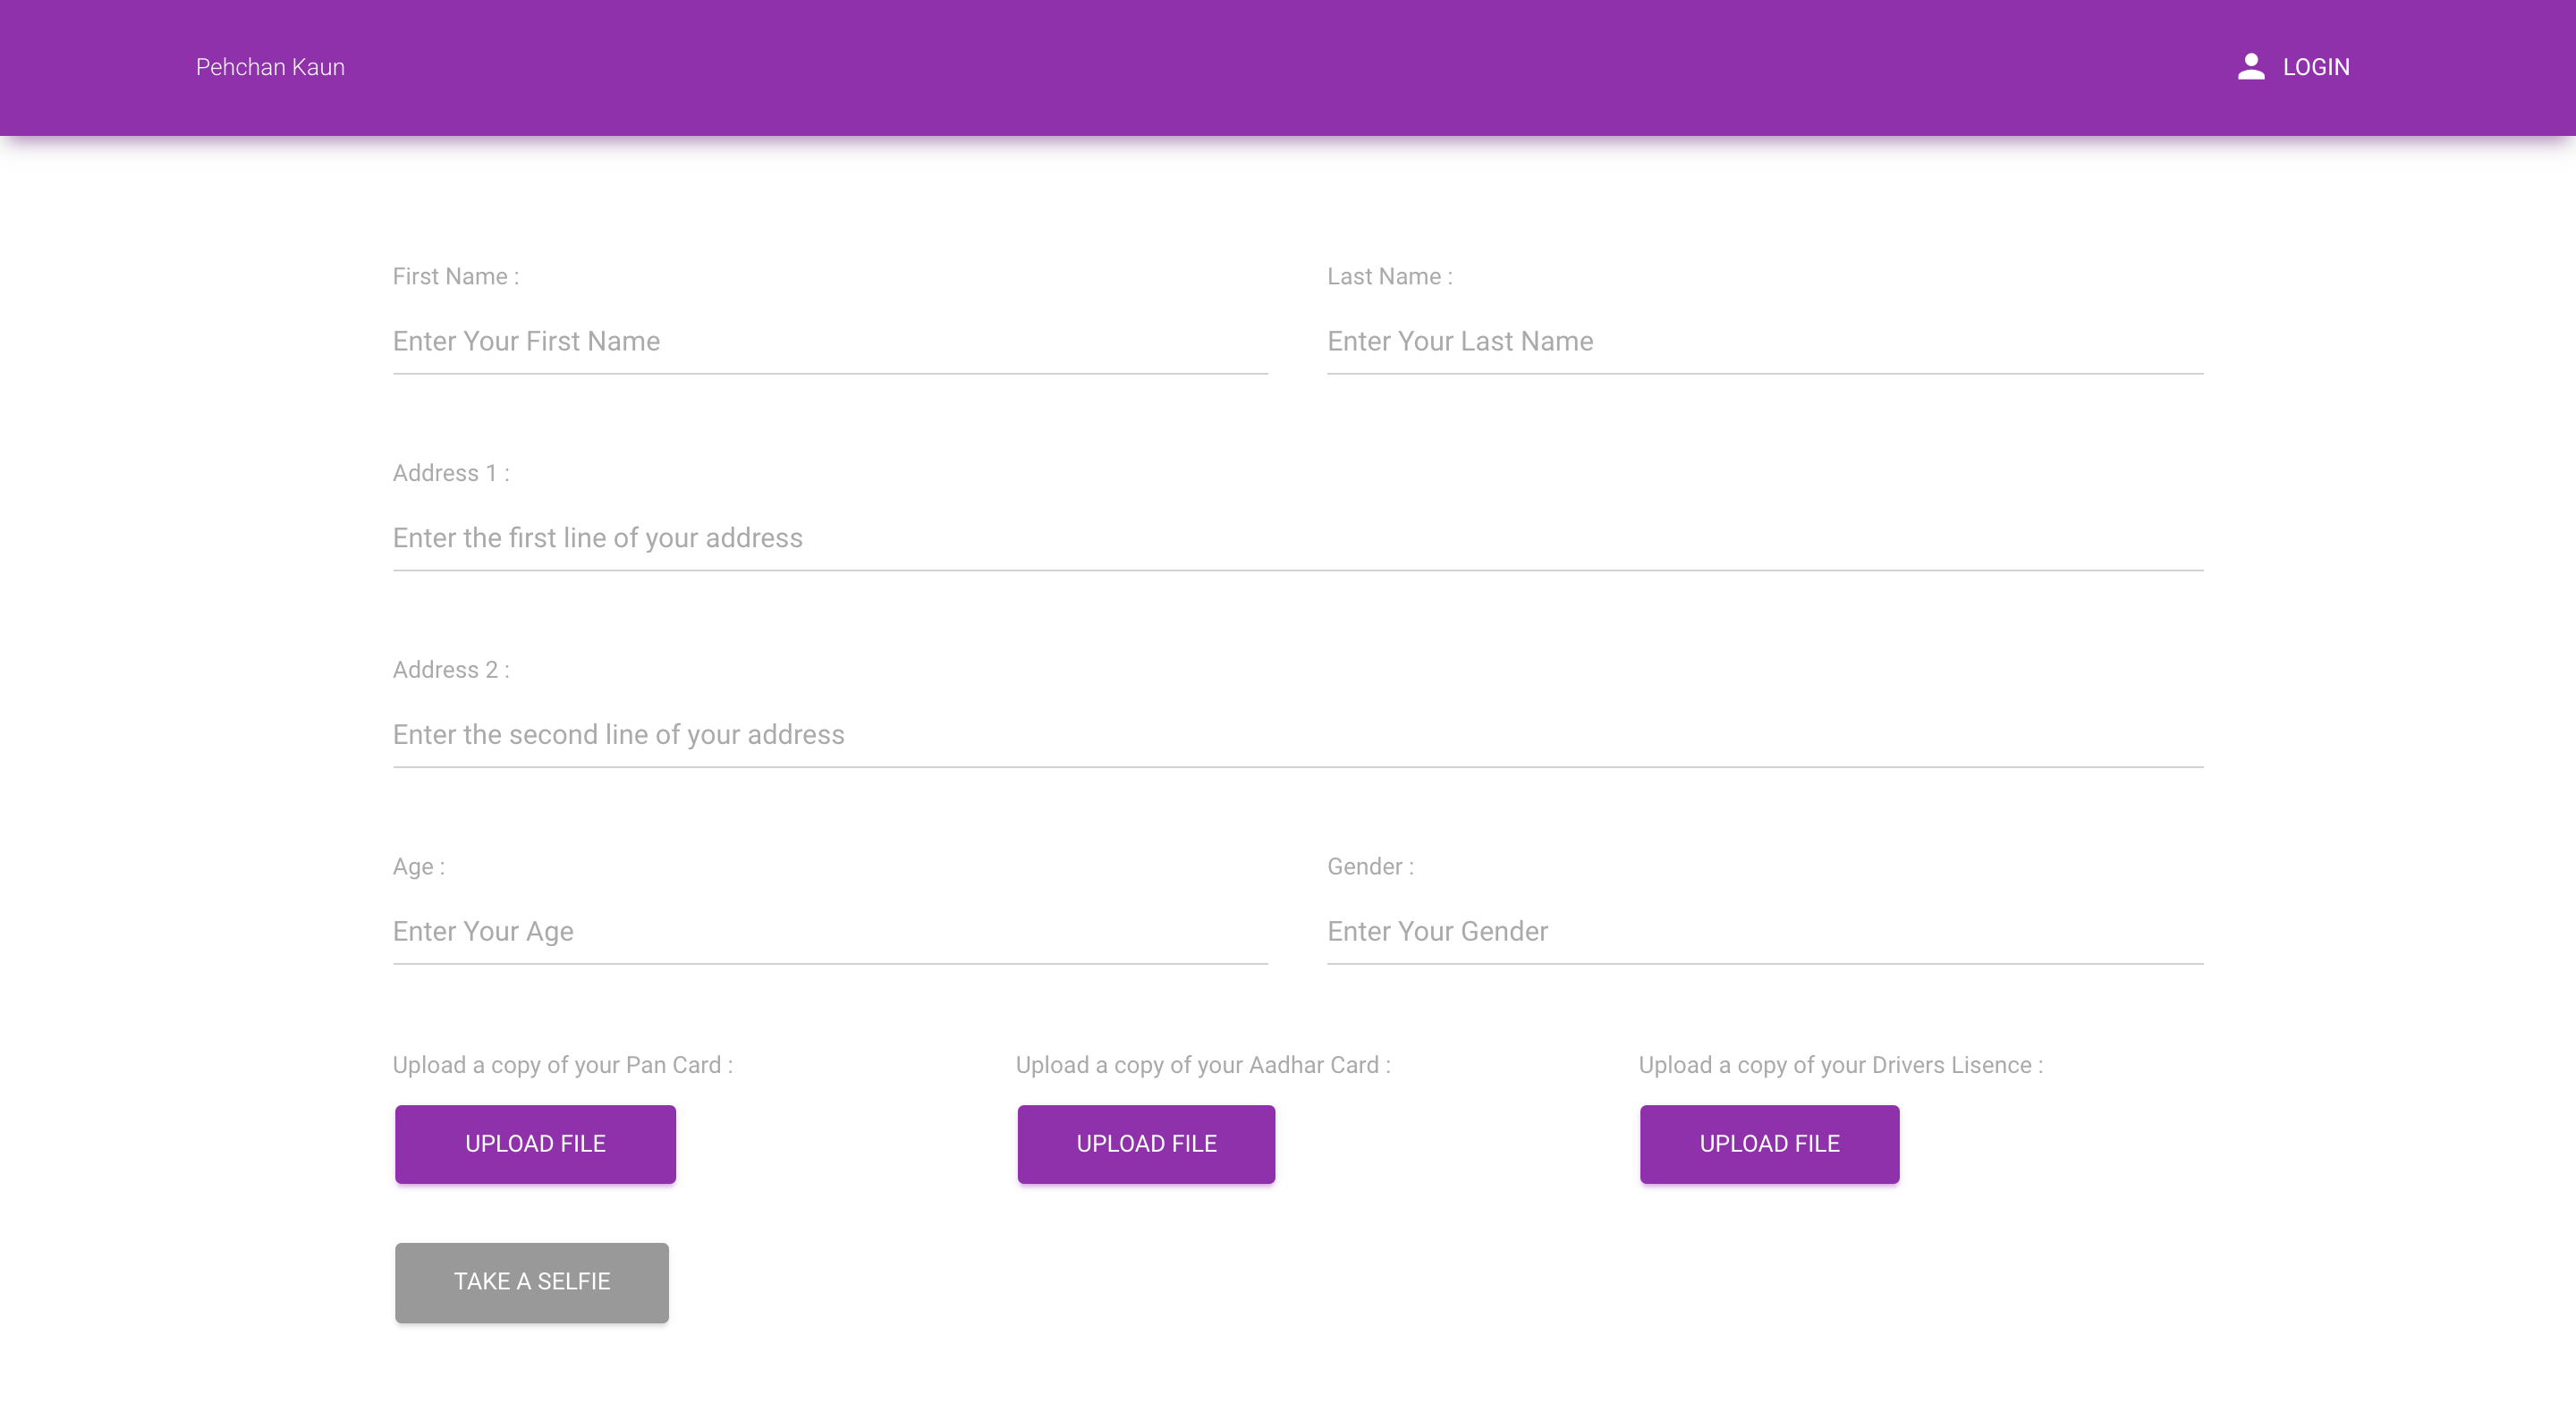Viewport: 2576px width, 1411px height.
Task: Focus the Address 2 text field
Action: click(x=1297, y=735)
